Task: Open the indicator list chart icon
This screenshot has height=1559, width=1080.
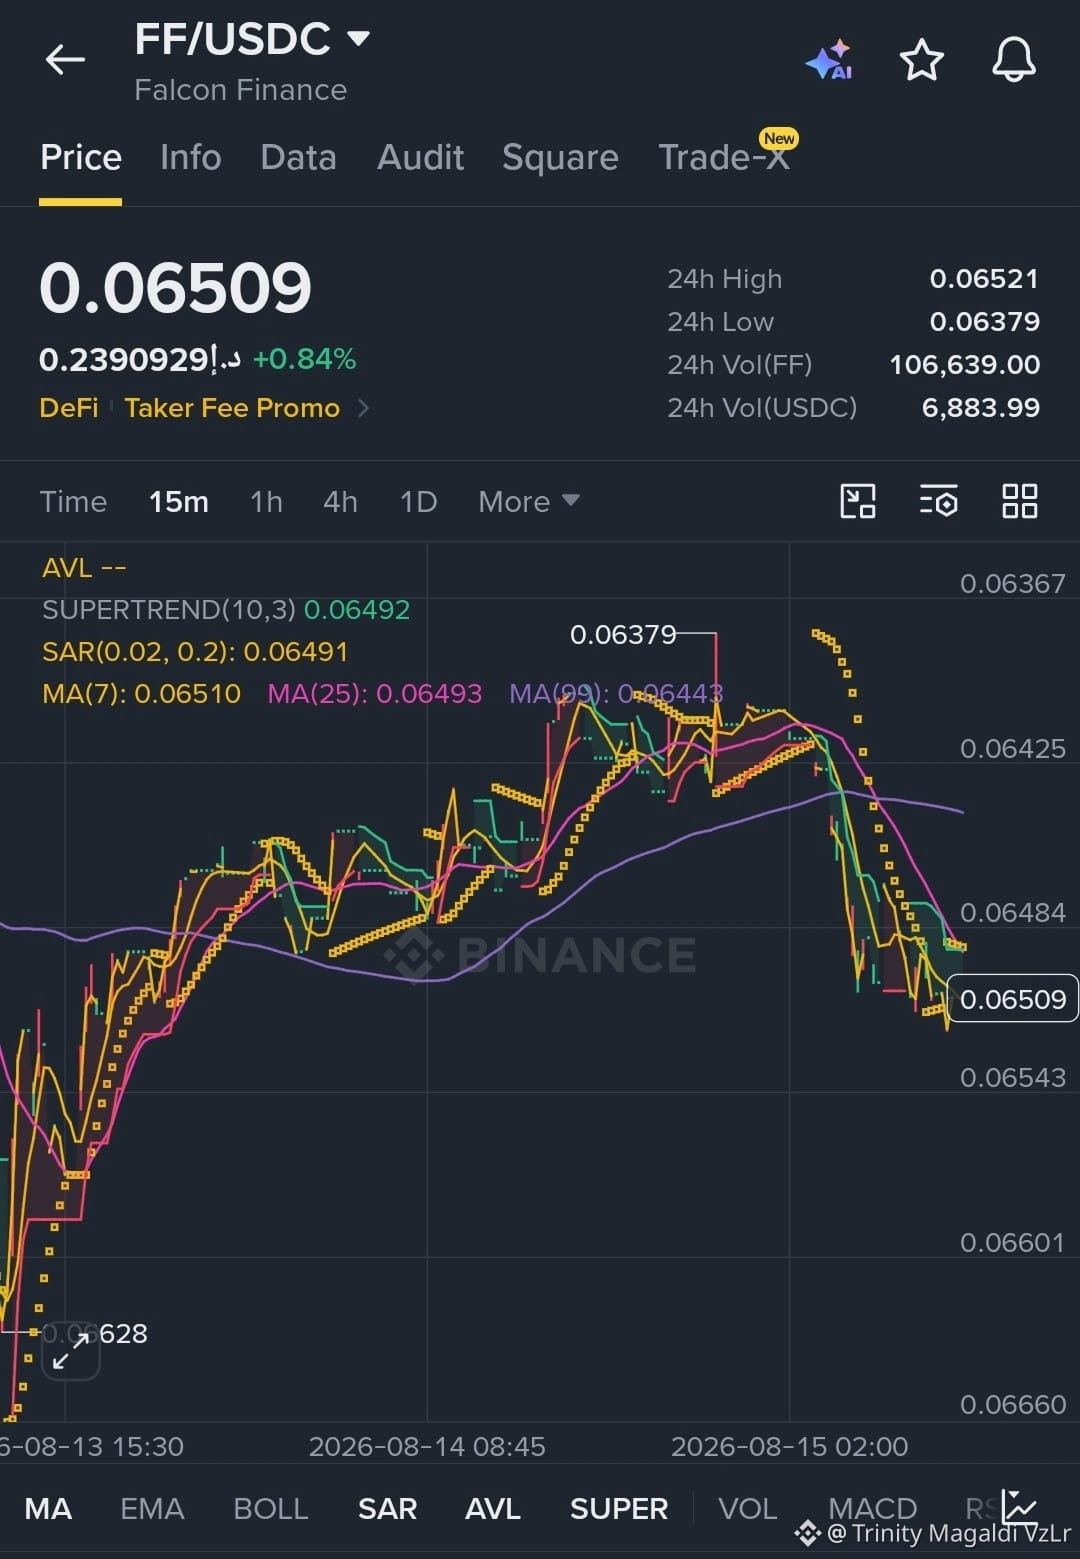Action: [x=1020, y=1506]
